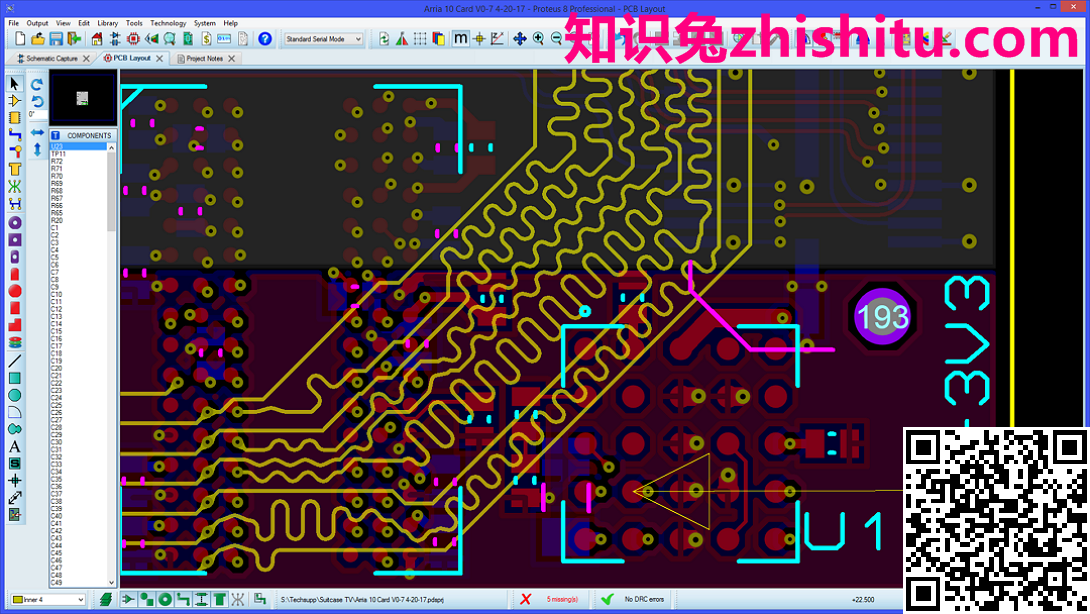Select the Pad Stack tool
Viewport: 1090px width, 614px height.
(x=14, y=342)
